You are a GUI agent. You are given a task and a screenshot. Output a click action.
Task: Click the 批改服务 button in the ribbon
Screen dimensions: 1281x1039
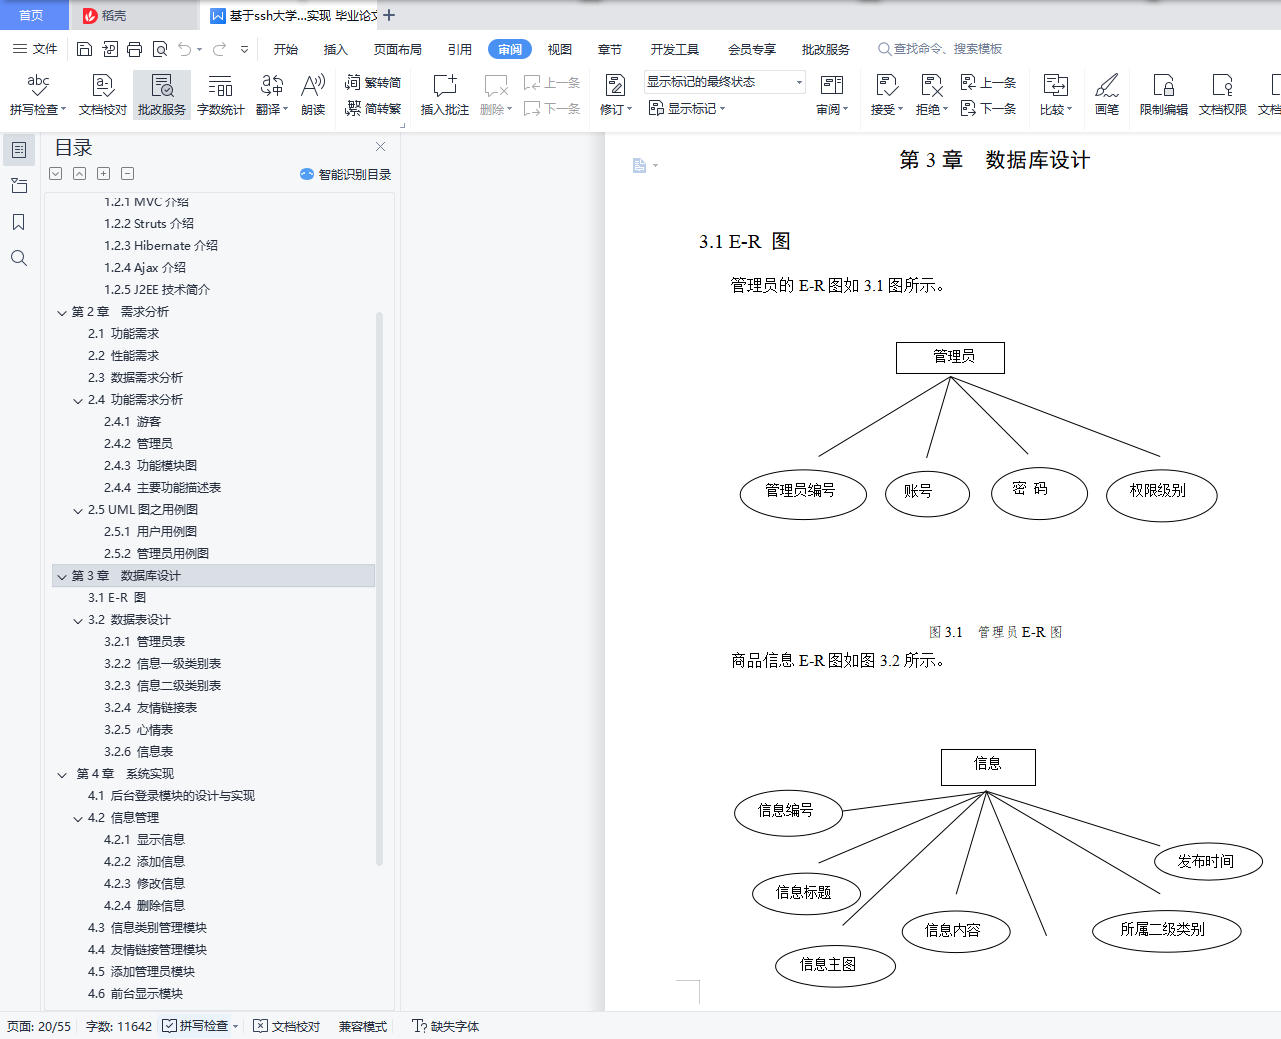pyautogui.click(x=162, y=95)
